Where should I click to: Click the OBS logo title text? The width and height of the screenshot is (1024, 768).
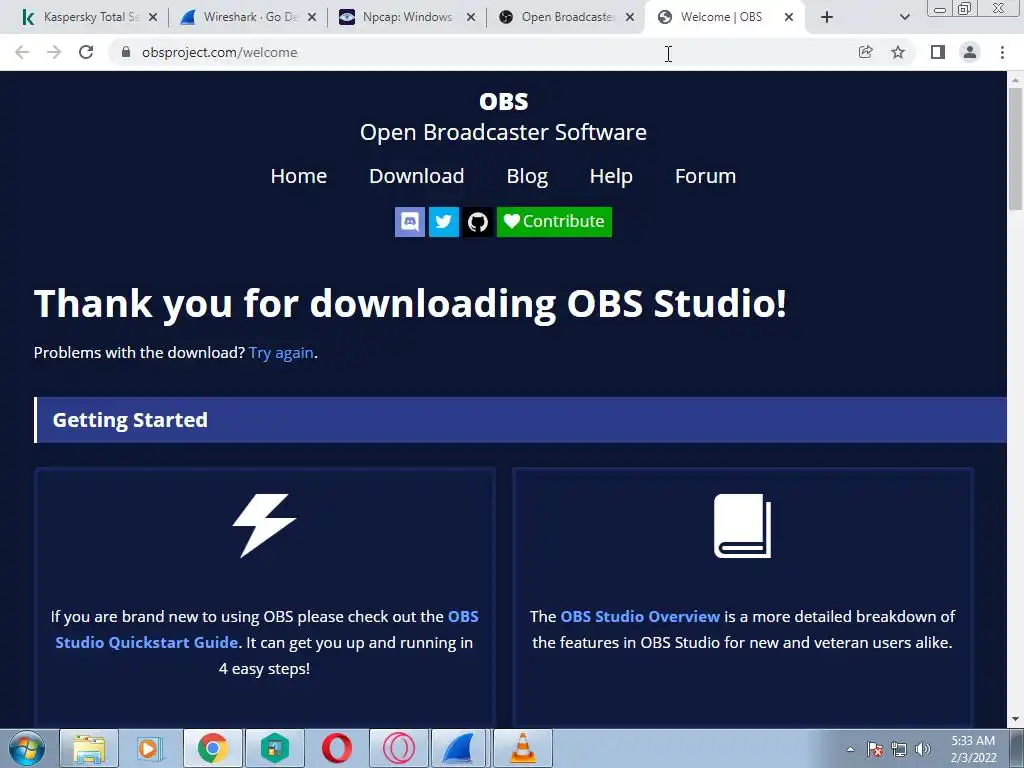[504, 101]
